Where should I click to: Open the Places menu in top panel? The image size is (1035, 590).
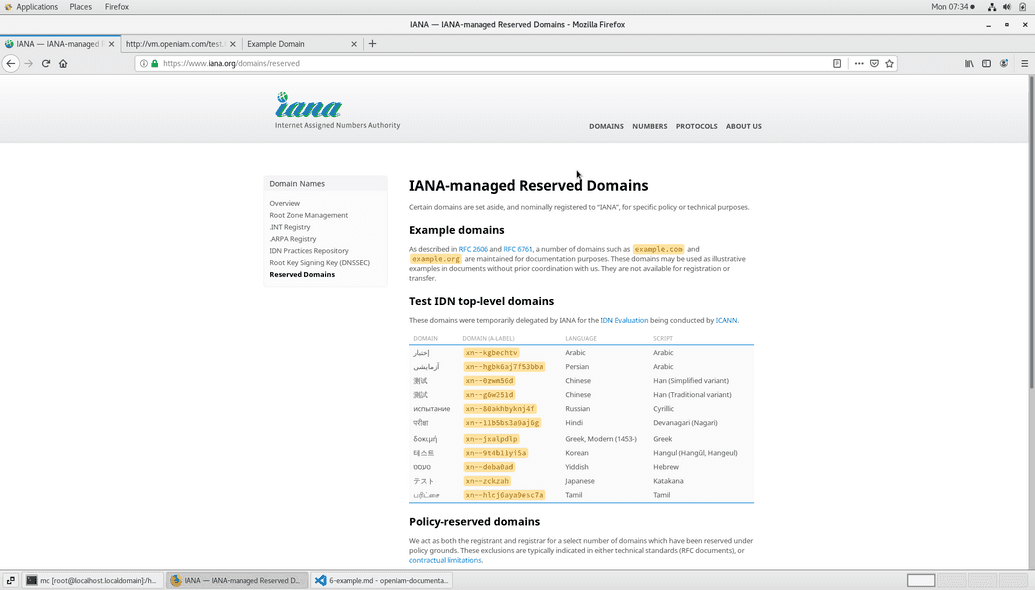pos(81,7)
